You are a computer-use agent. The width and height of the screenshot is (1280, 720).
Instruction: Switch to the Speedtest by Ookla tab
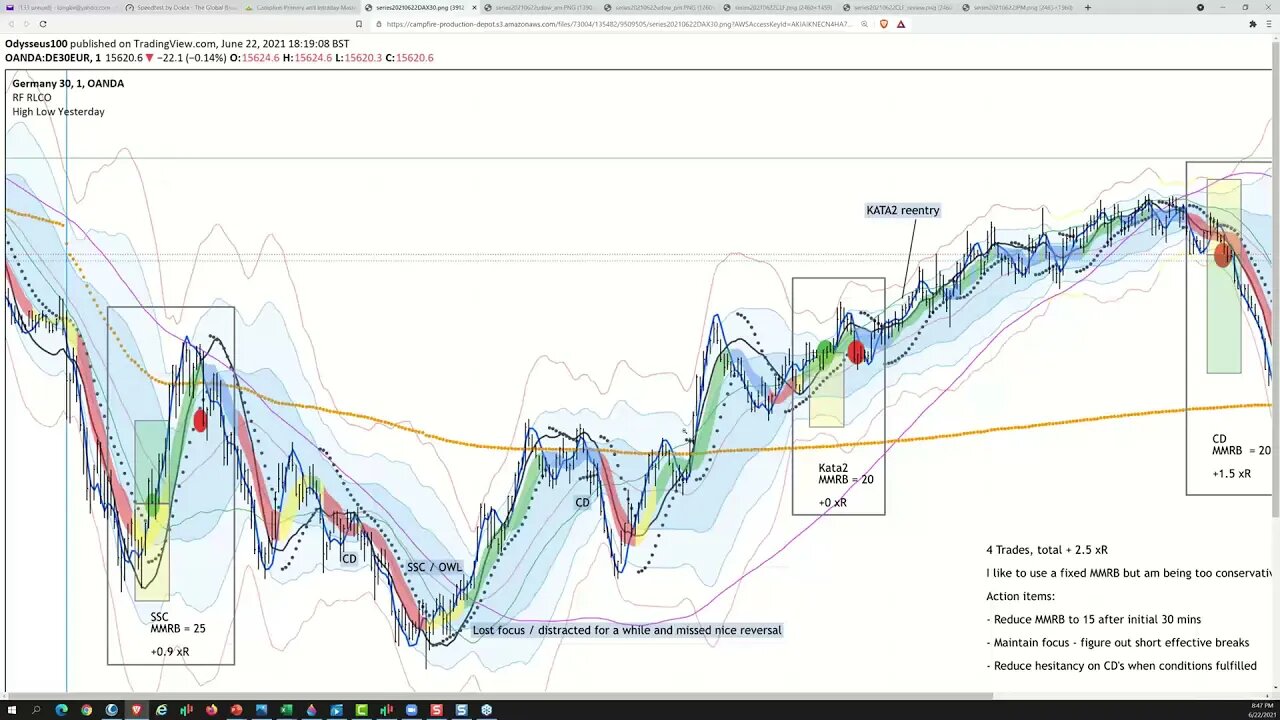point(180,7)
